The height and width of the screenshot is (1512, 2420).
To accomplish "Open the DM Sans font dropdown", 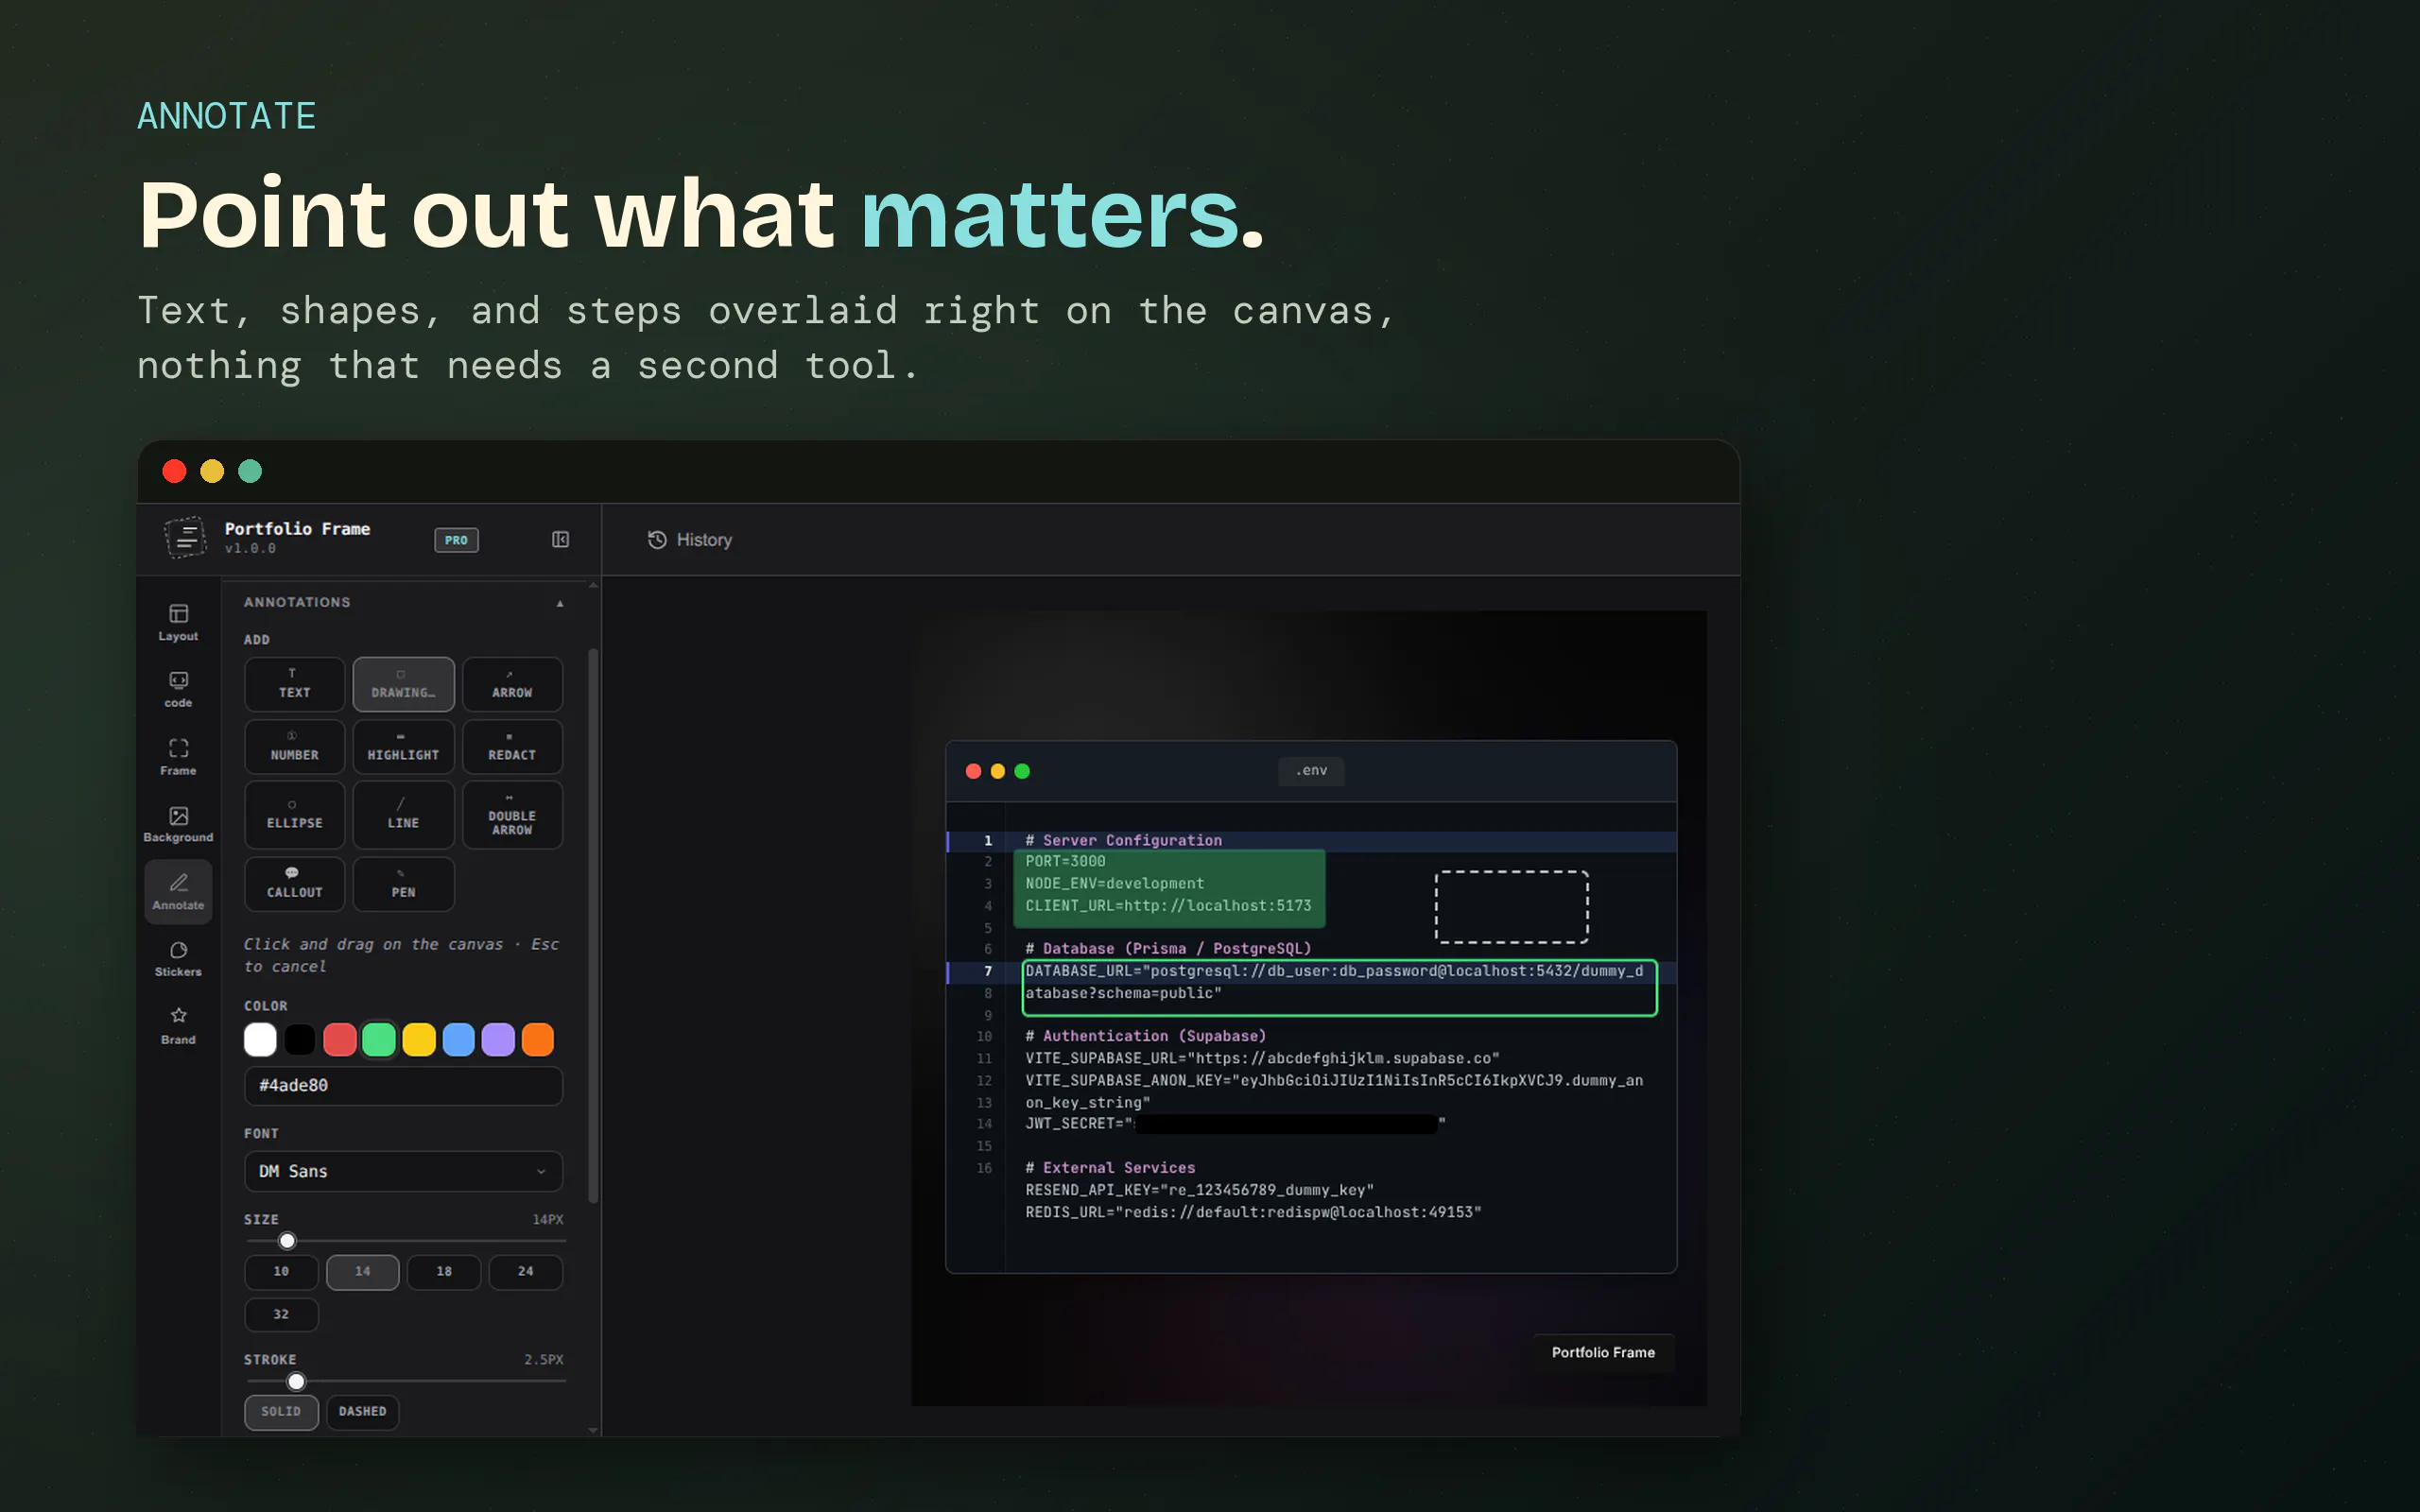I will 403,1171.
